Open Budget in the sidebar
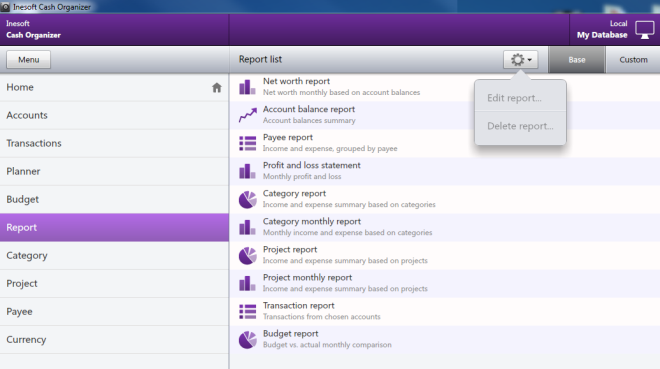This screenshot has height=369, width=660. (114, 199)
